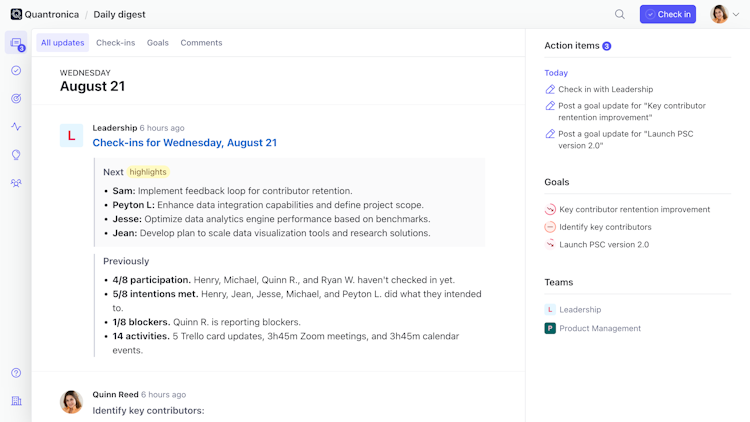This screenshot has width=750, height=422.
Task: Open the Check in with Leadership action item
Action: [605, 90]
